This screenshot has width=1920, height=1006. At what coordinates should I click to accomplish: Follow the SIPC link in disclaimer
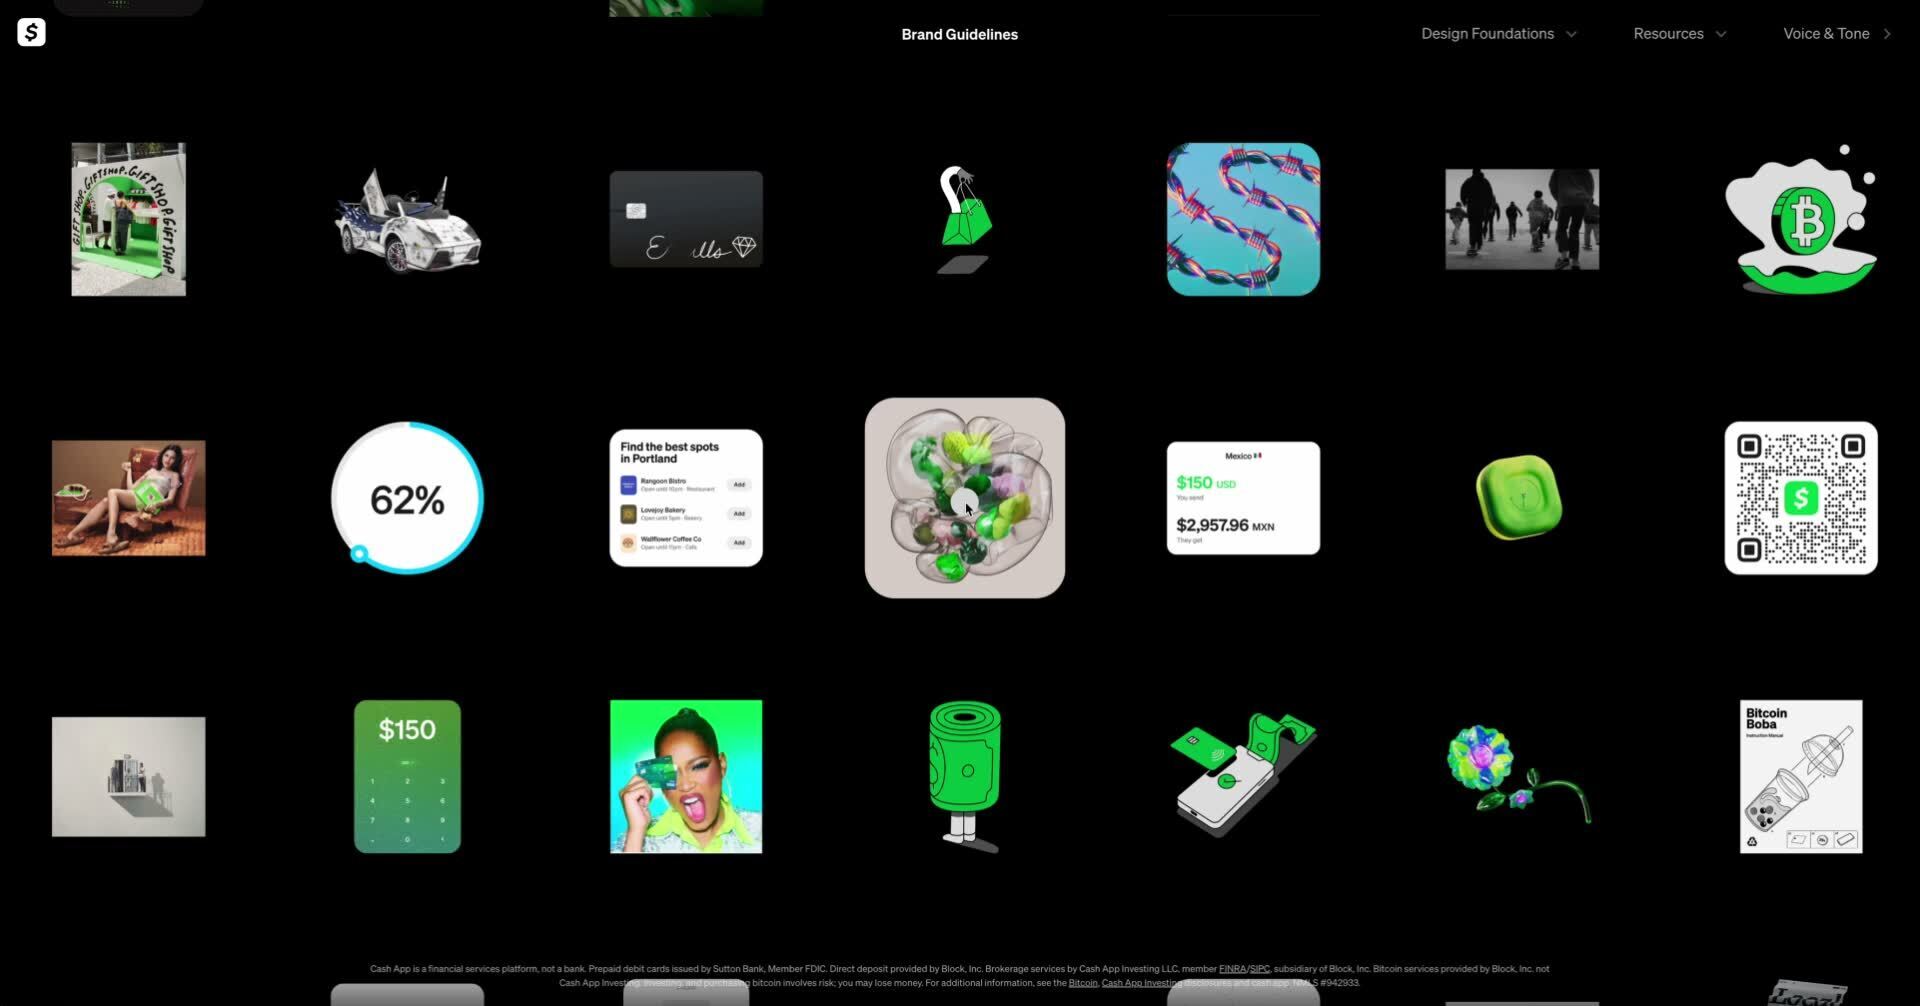[1259, 969]
